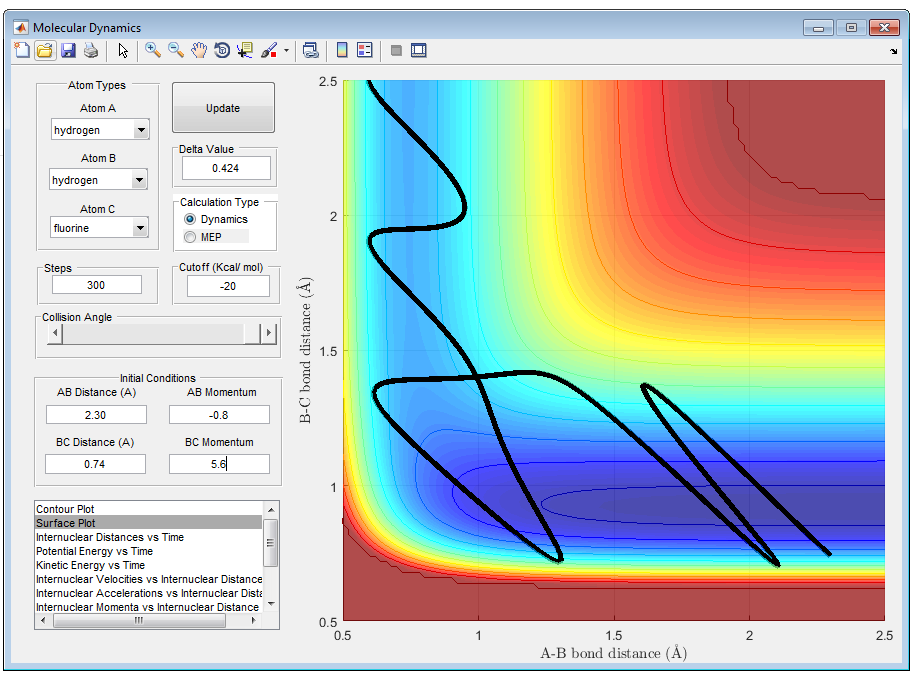Select the Zoom Out magnifier tool

[175, 50]
